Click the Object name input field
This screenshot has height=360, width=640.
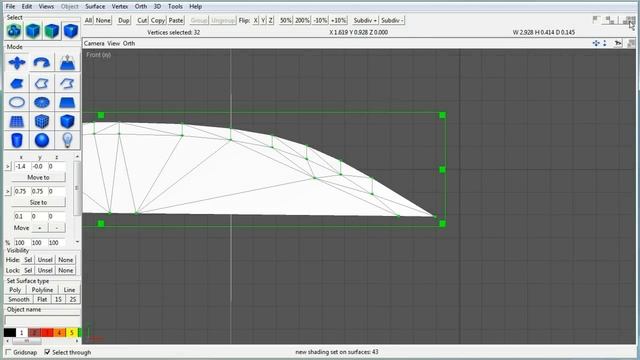tap(42, 320)
